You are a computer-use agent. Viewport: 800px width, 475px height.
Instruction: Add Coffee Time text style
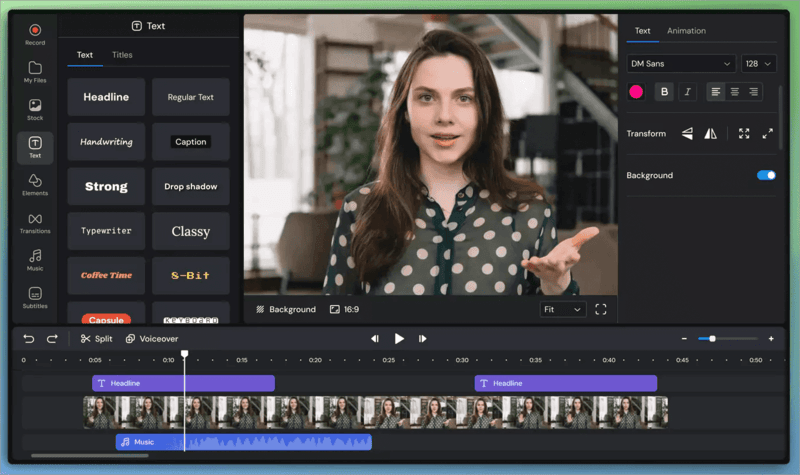pyautogui.click(x=106, y=276)
